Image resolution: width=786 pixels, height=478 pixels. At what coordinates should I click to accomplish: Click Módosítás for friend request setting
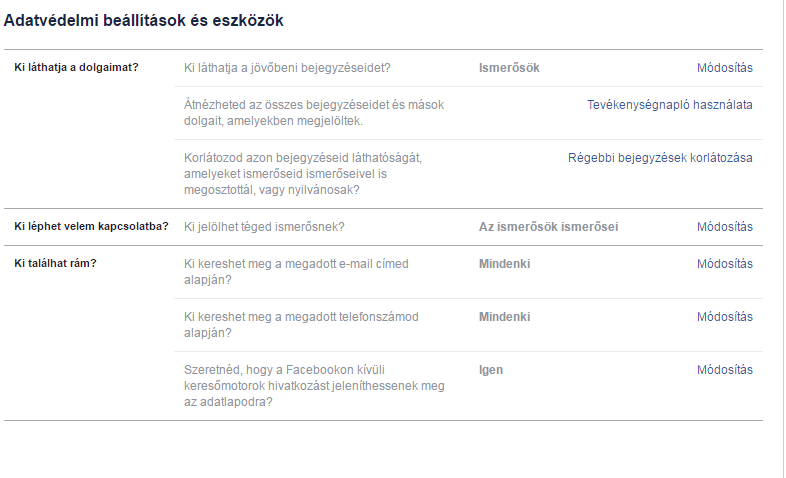click(x=724, y=227)
